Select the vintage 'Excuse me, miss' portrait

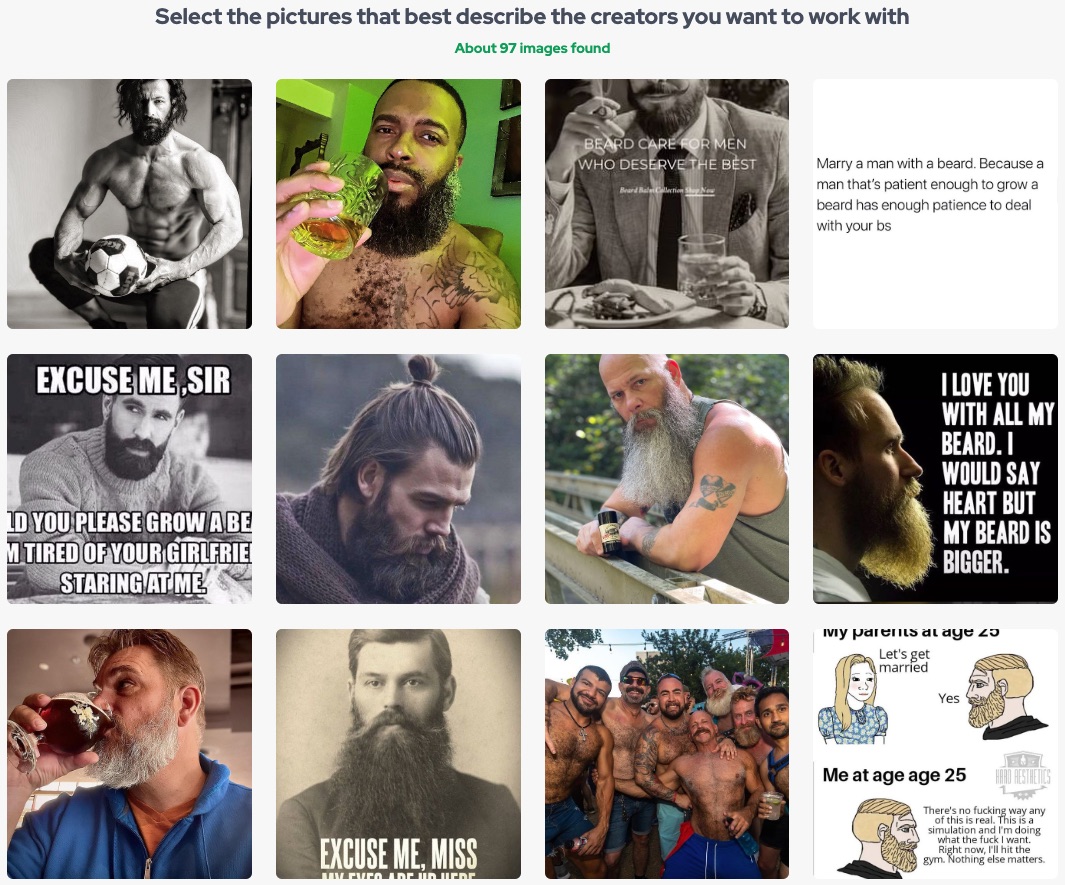(x=398, y=754)
